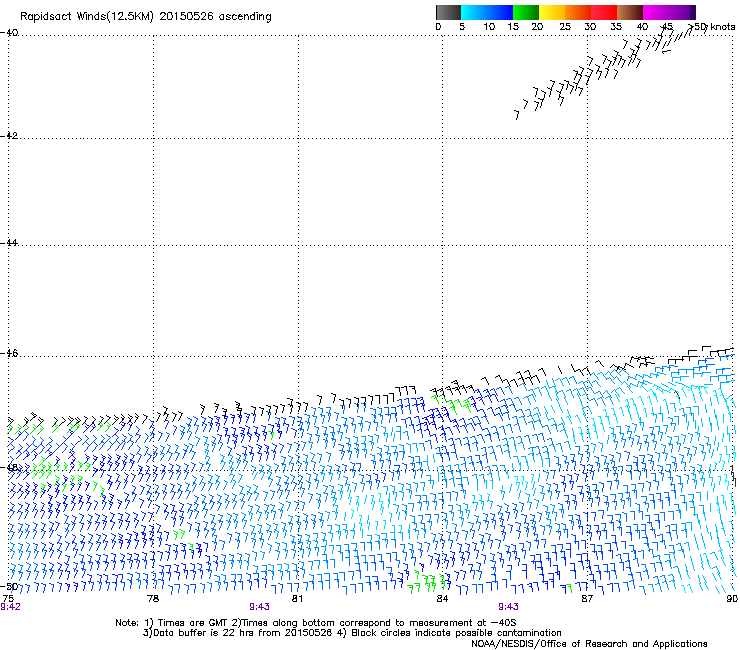The height and width of the screenshot is (650, 740).
Task: Click the longitude label '75'
Action: pyautogui.click(x=8, y=598)
